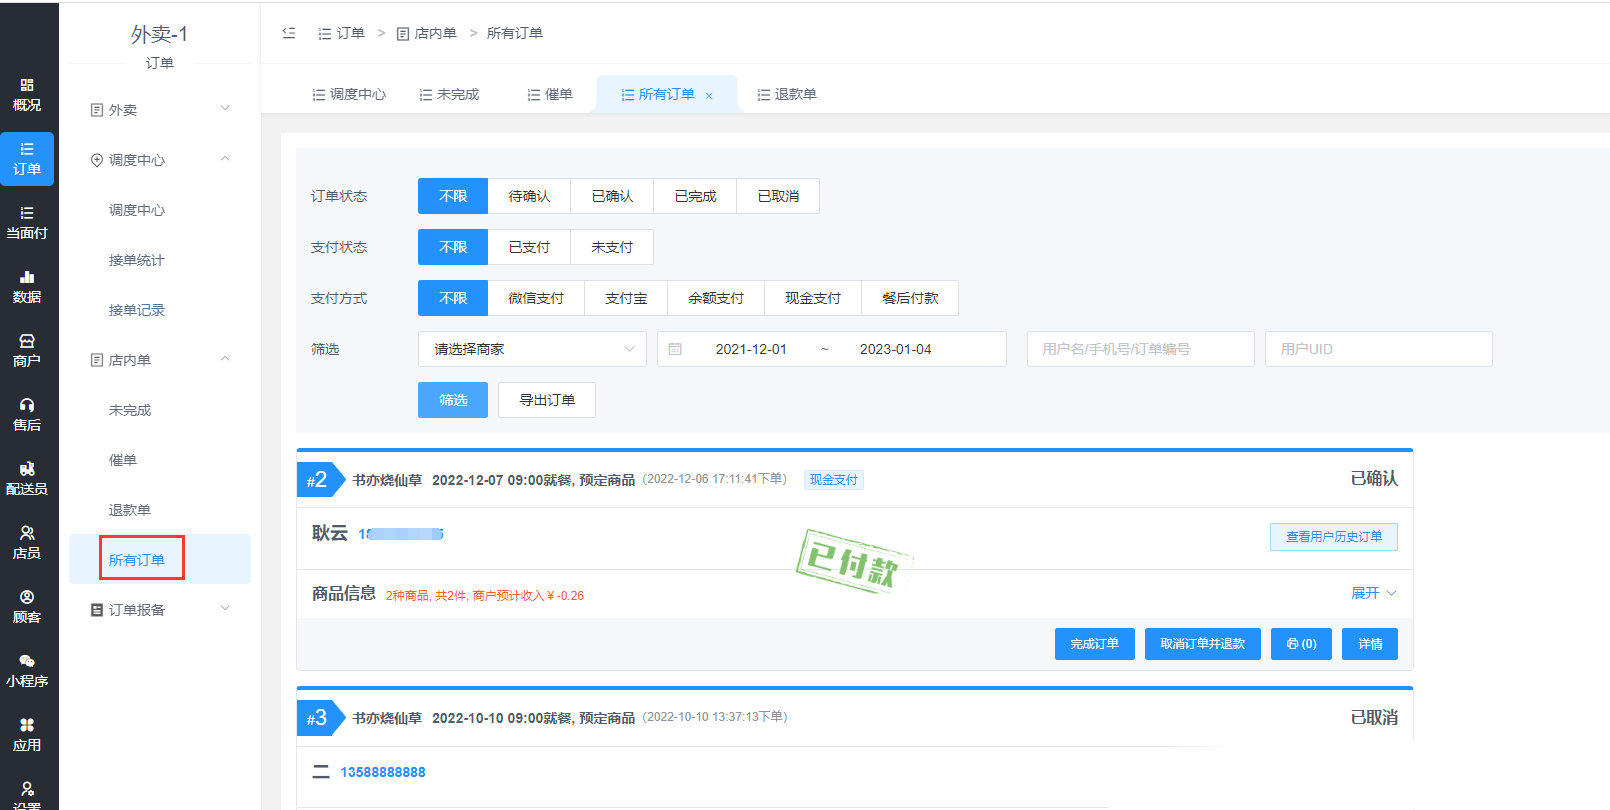Screen dimensions: 1610x810
Task: Expand the 外卖 sidebar group
Action: click(160, 109)
